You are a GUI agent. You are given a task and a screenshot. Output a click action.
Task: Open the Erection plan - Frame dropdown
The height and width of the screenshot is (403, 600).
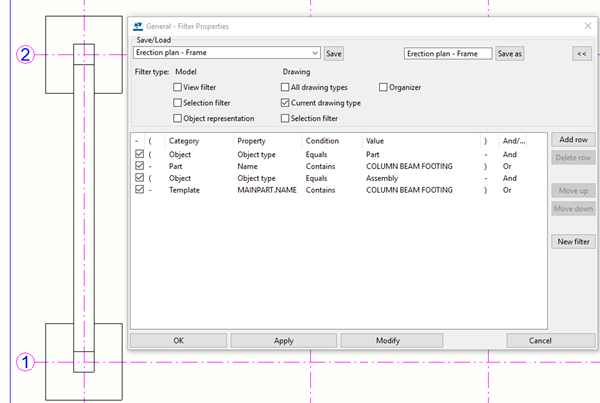click(x=315, y=53)
